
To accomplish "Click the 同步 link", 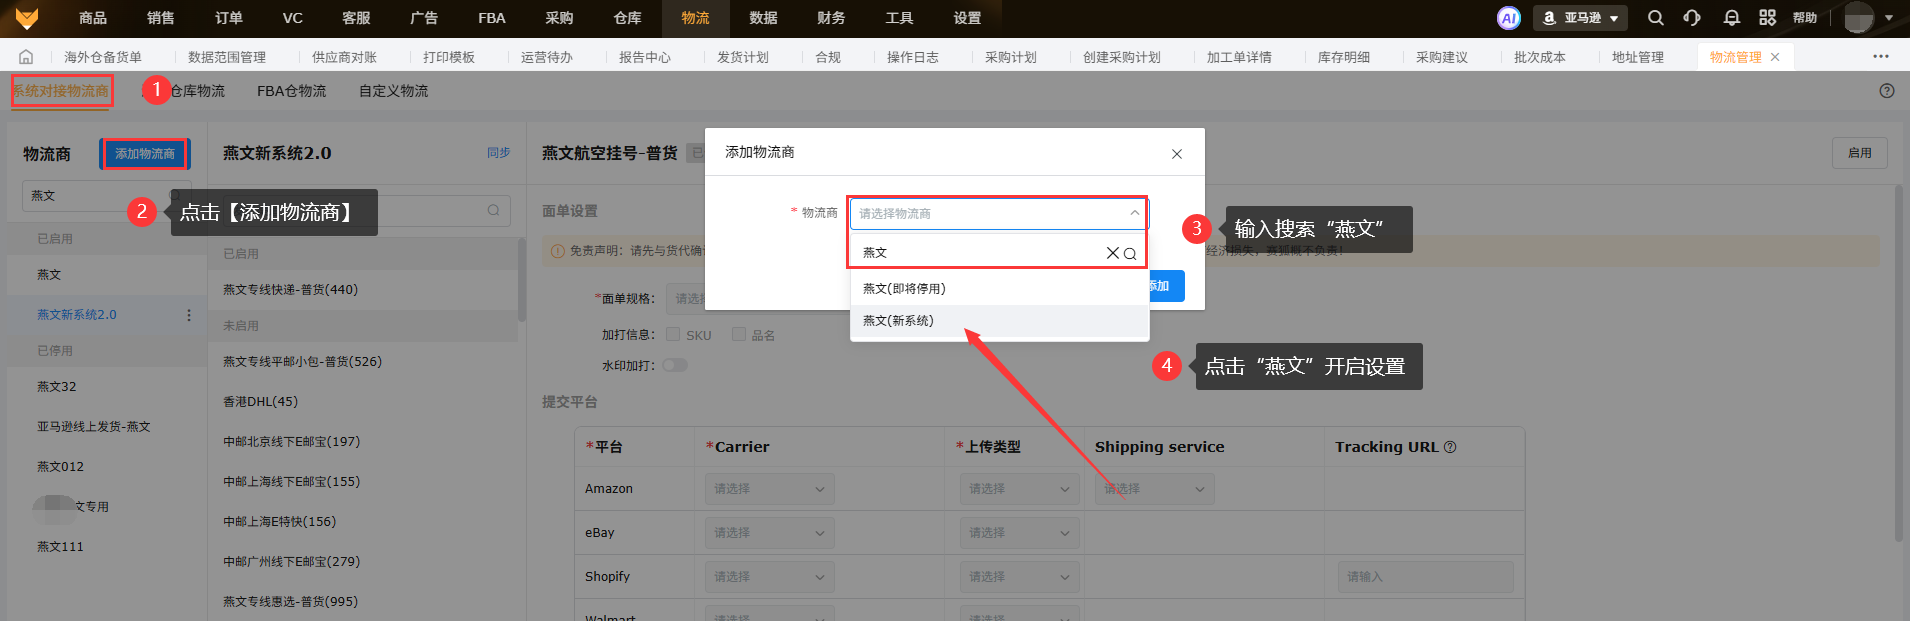I will [498, 153].
